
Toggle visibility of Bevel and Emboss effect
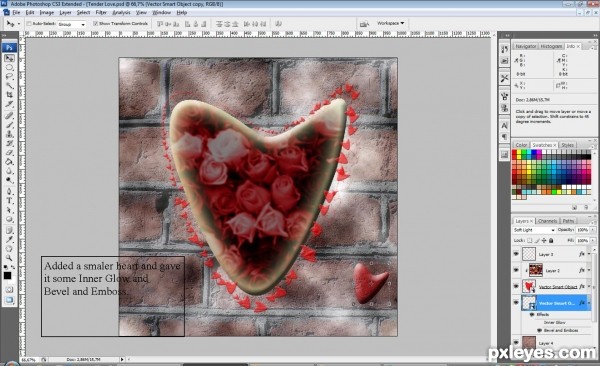(540, 330)
